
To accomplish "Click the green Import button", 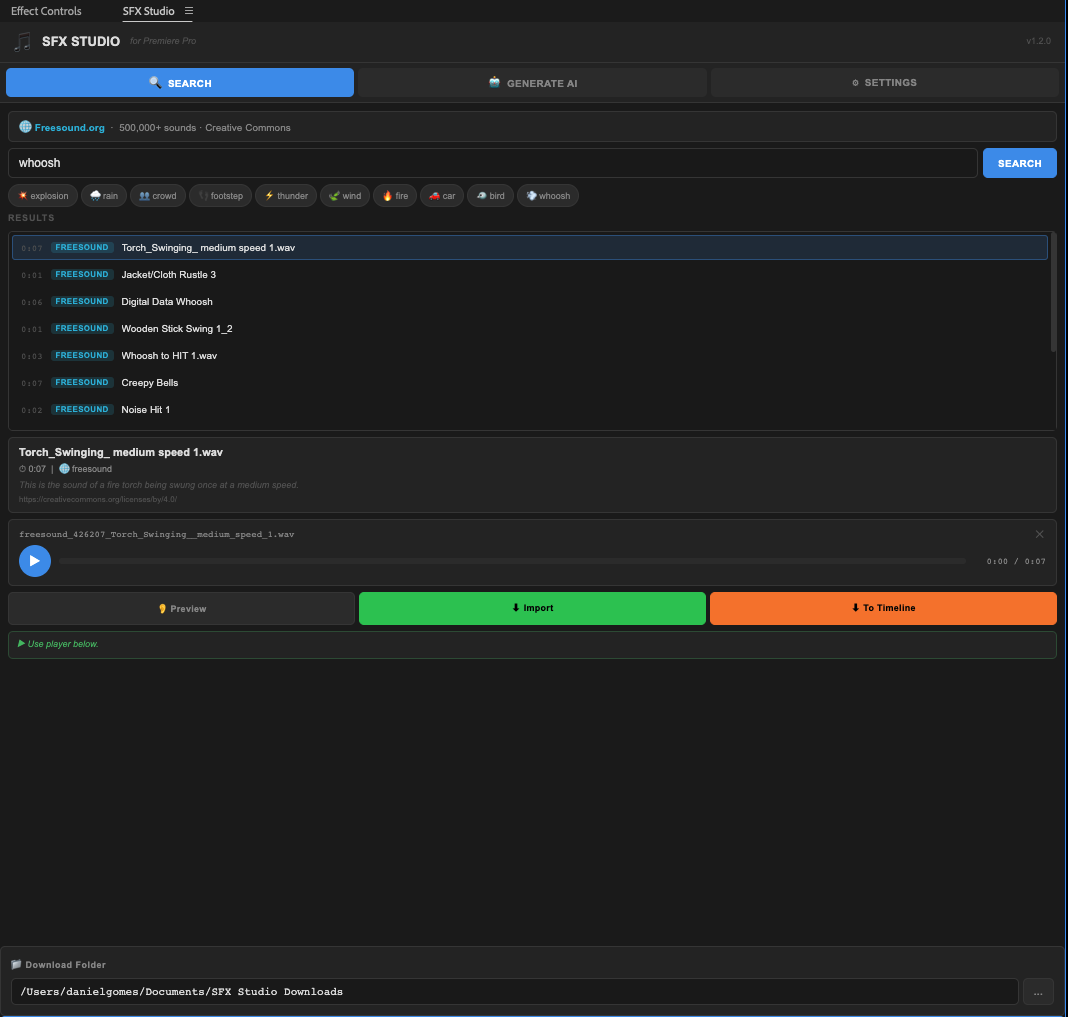I will pyautogui.click(x=532, y=608).
